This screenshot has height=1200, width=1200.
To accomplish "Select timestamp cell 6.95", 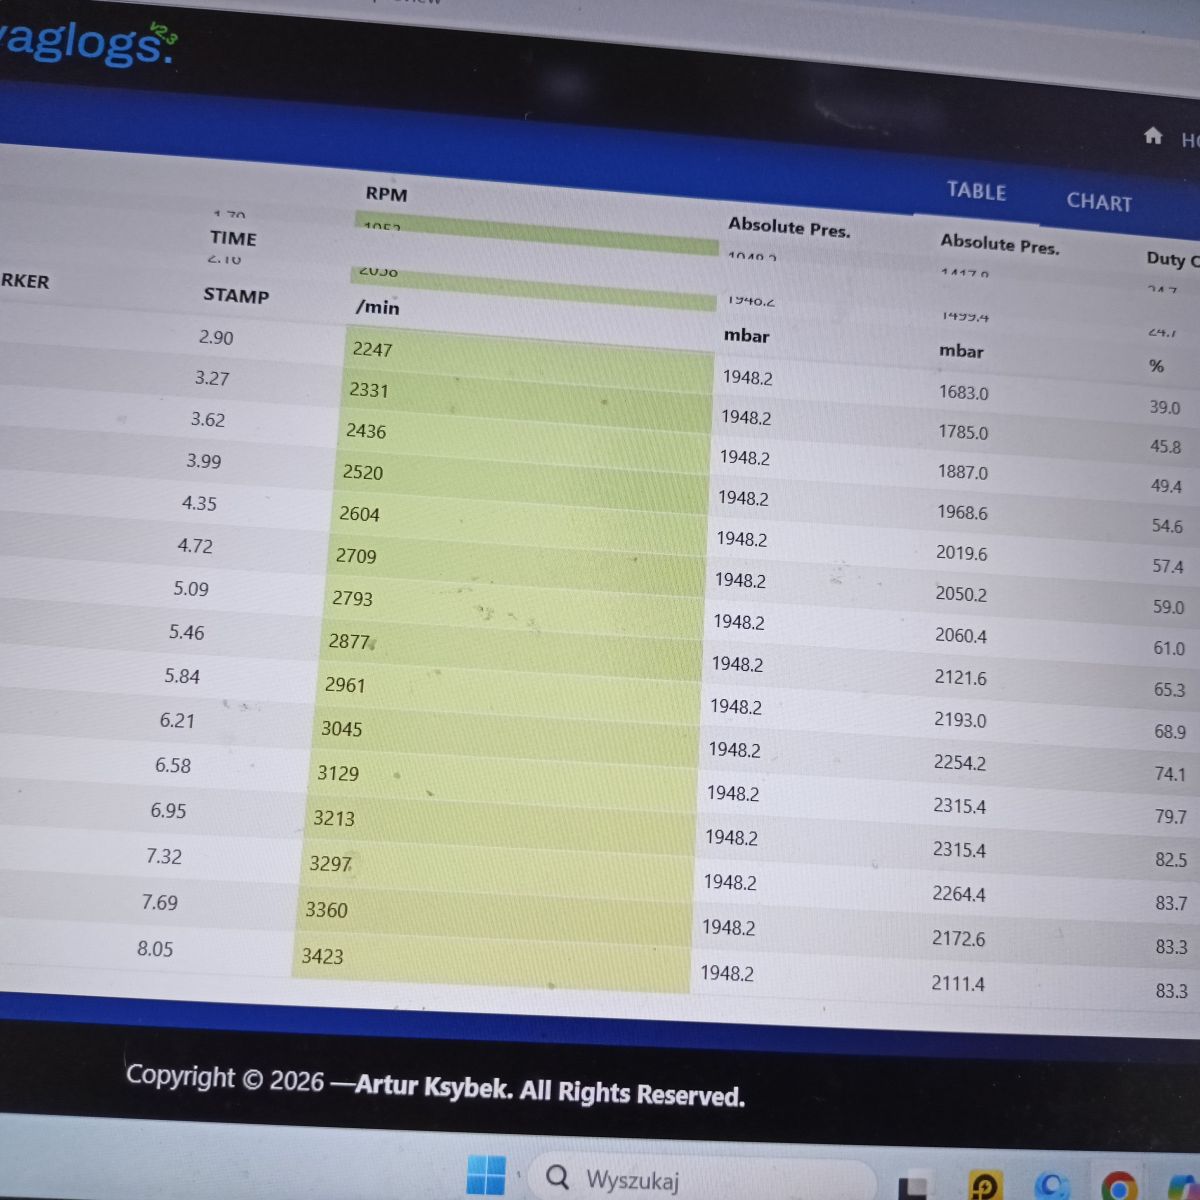I will click(x=168, y=810).
